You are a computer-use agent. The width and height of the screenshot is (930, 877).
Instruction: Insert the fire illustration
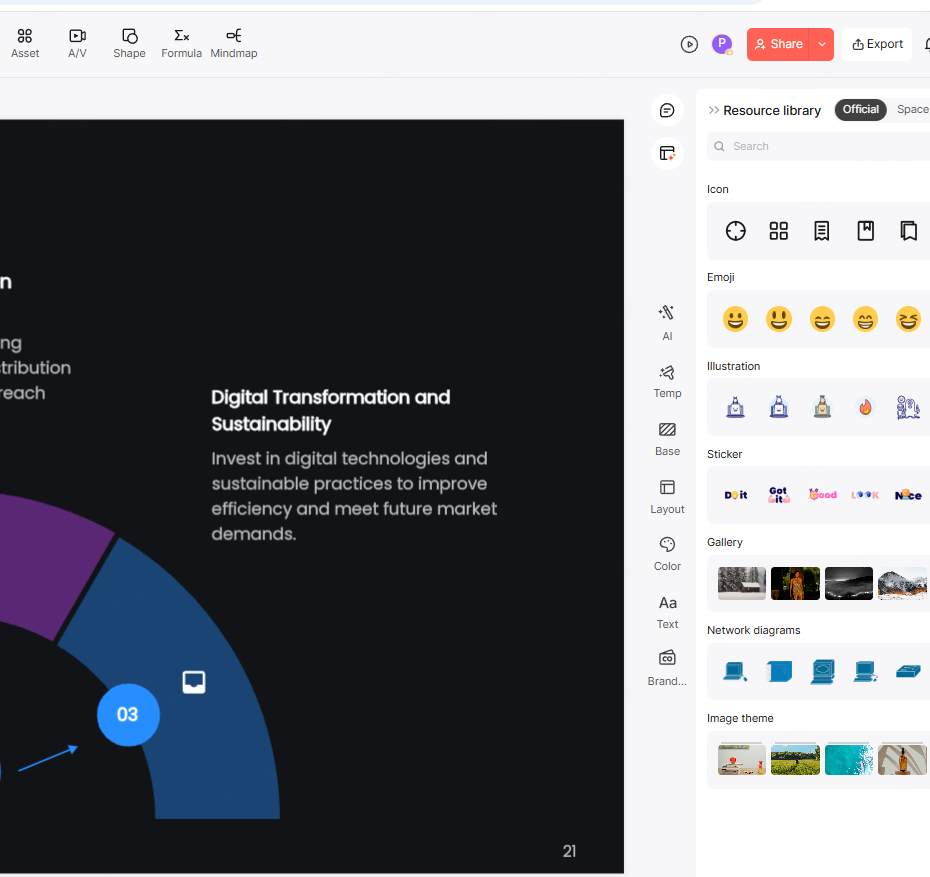click(x=865, y=407)
